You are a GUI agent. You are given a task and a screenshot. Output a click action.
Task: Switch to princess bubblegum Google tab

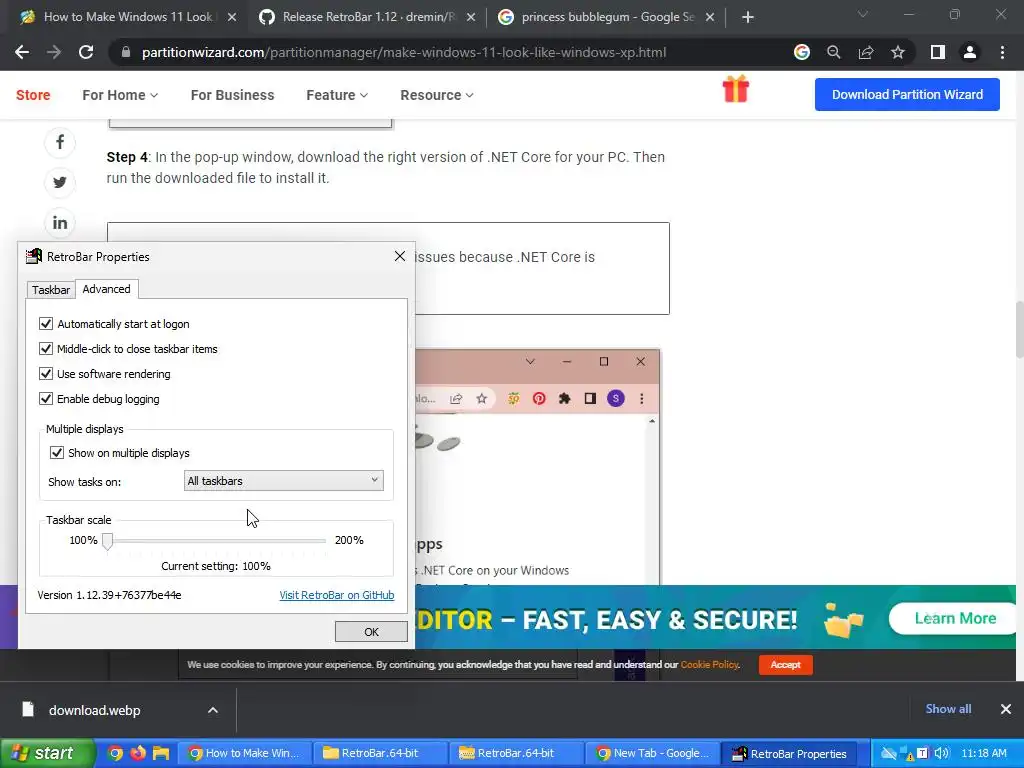tap(607, 18)
